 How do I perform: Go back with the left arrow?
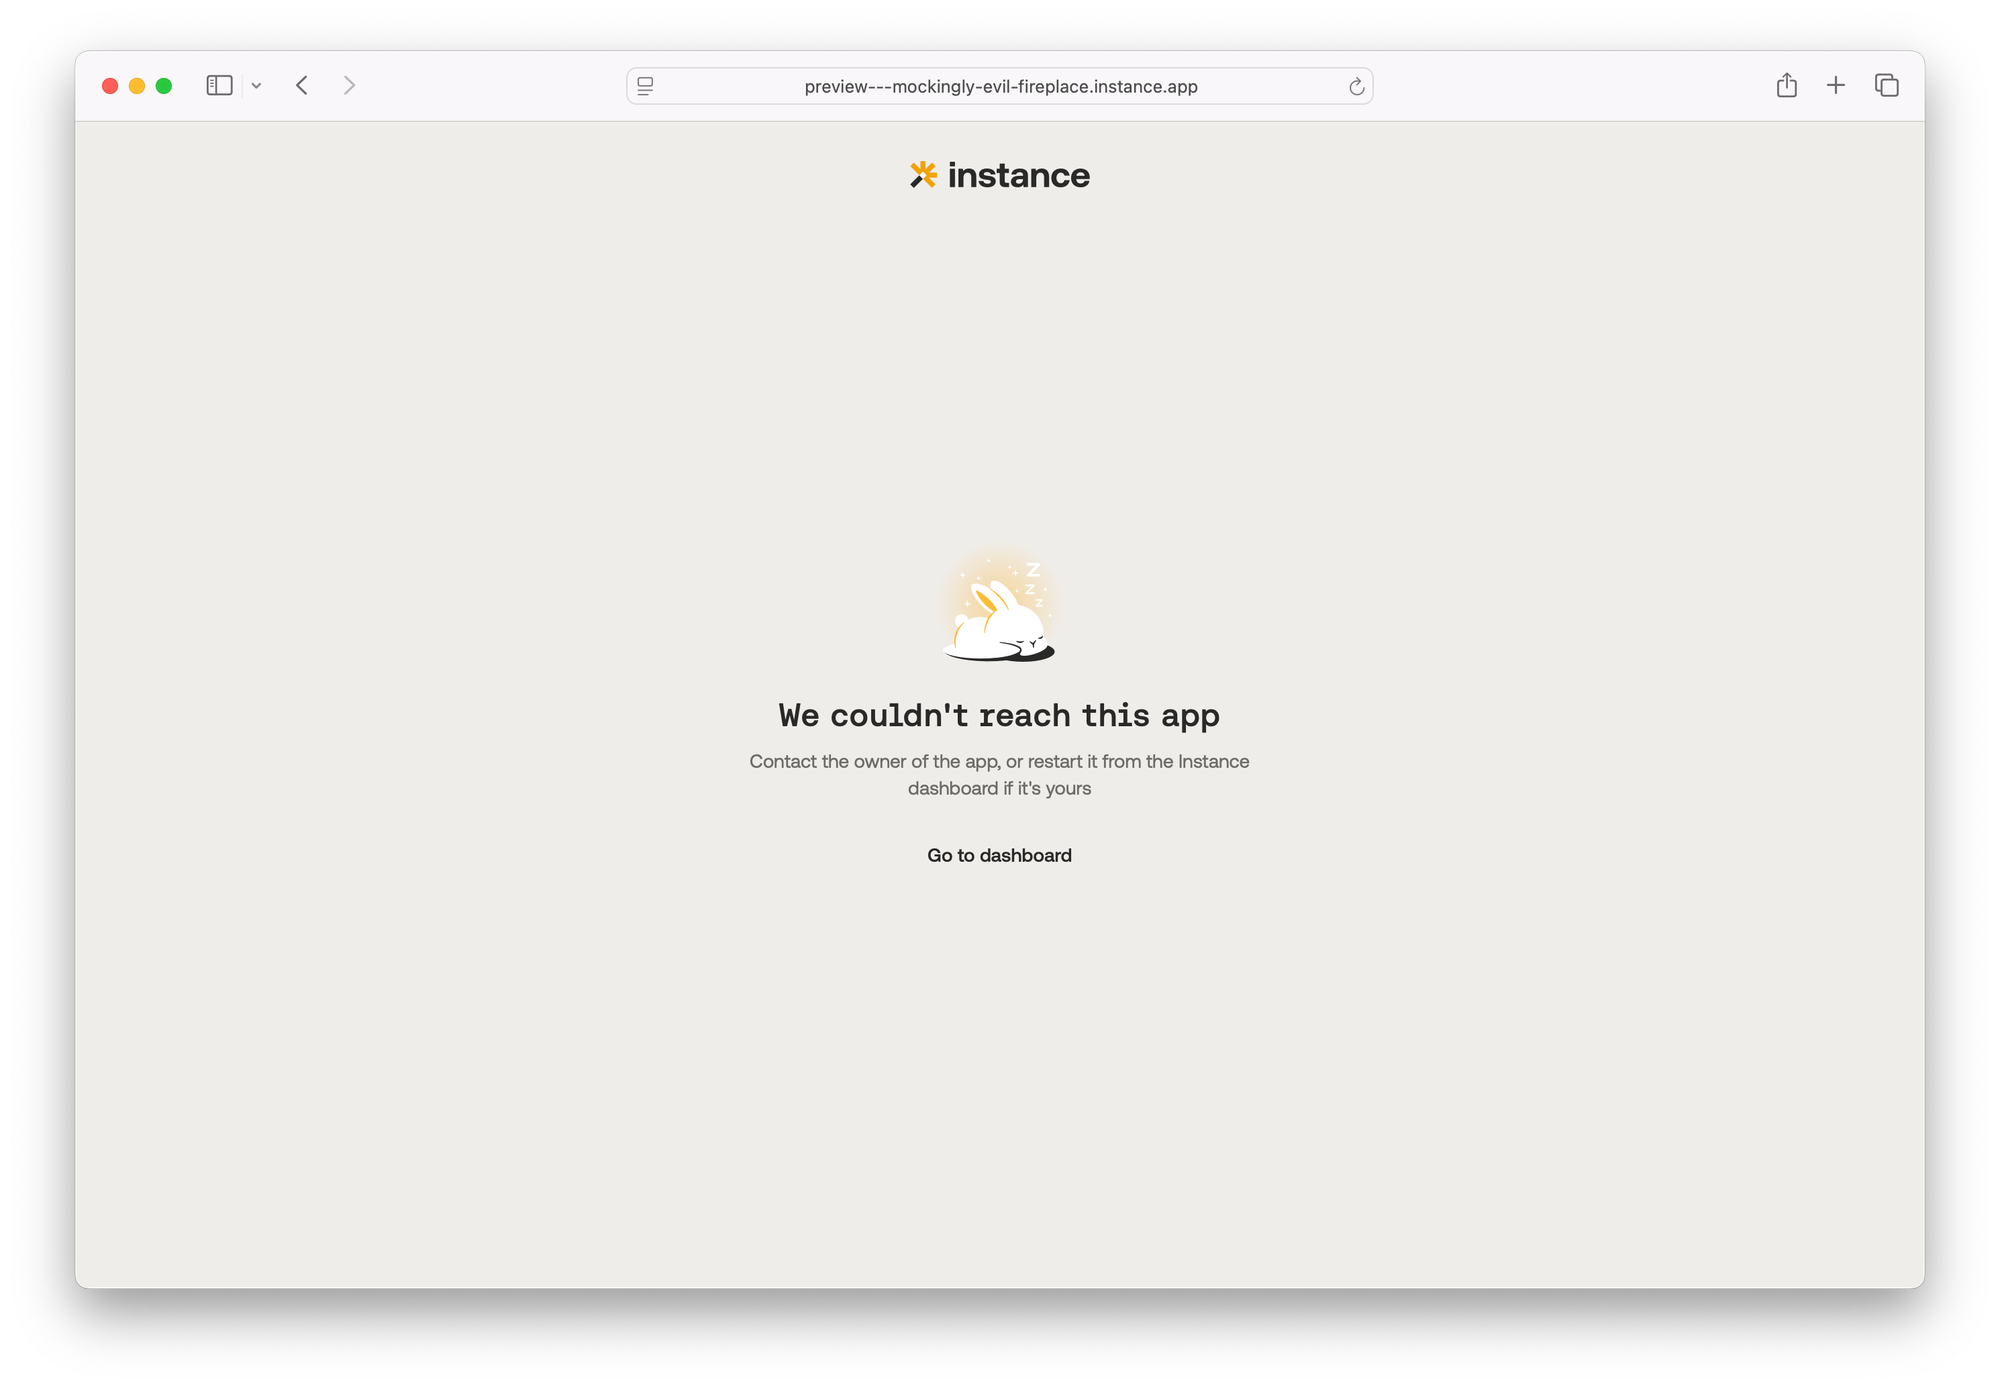point(302,86)
